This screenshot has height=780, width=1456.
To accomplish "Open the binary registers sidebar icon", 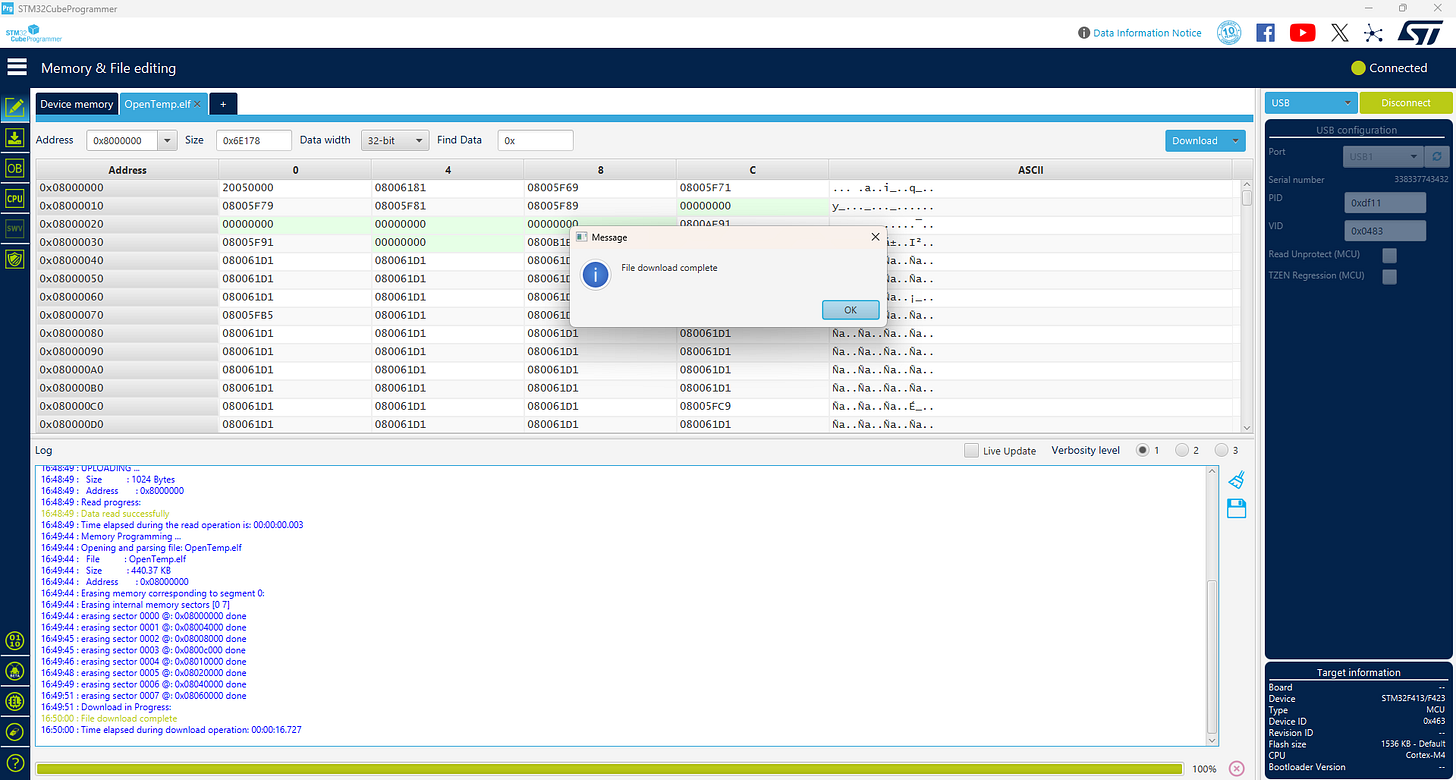I will pos(15,640).
